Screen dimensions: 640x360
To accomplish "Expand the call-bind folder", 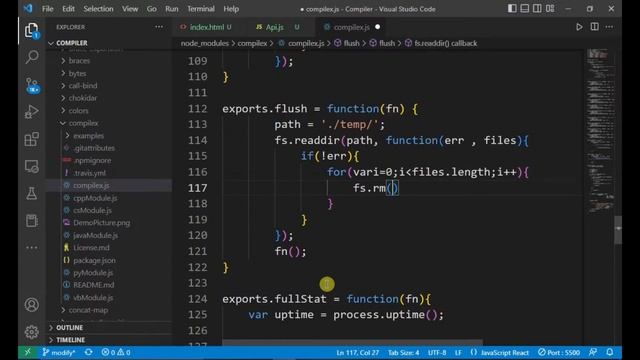I will point(83,86).
